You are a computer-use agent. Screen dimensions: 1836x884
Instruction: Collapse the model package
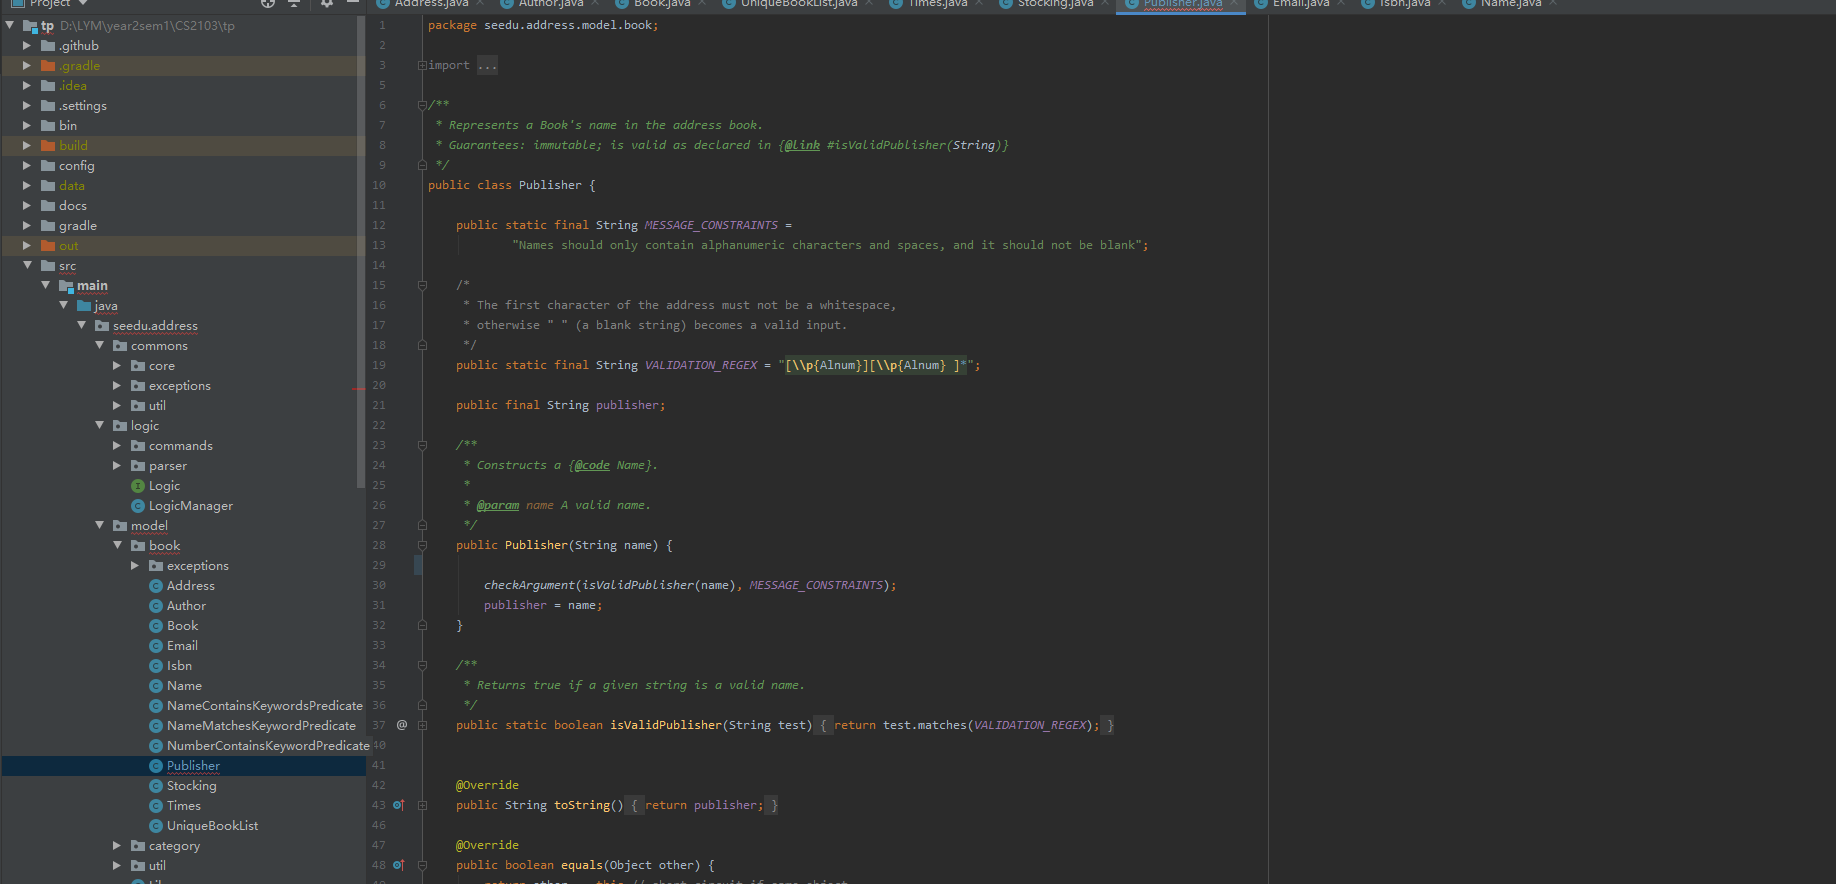point(99,526)
